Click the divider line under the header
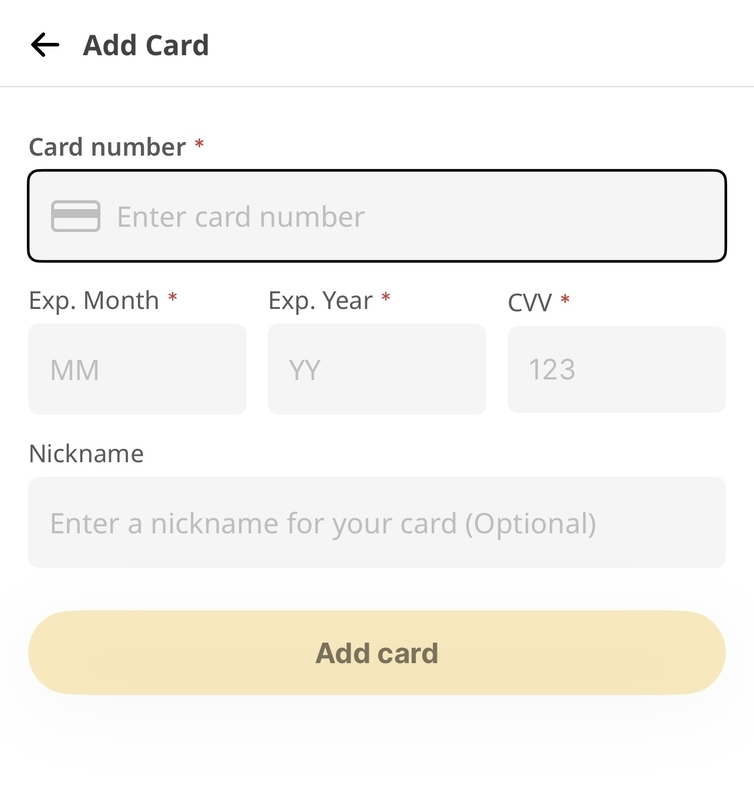The image size is (754, 800). (x=377, y=87)
